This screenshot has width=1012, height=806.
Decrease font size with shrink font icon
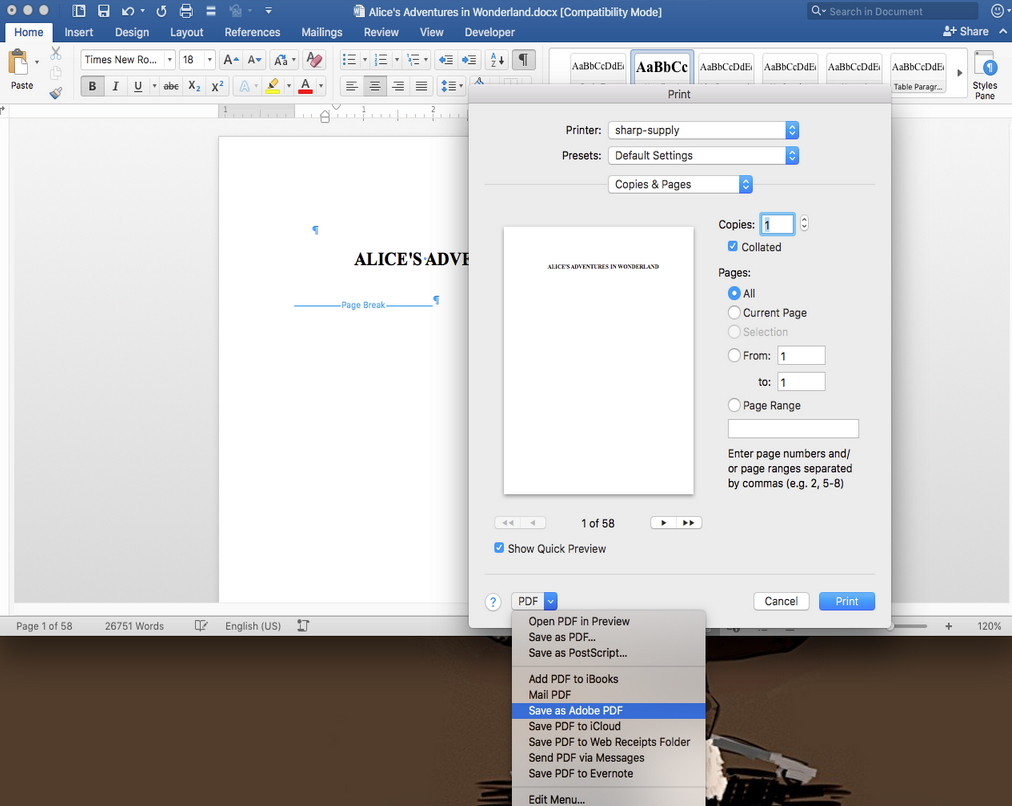point(255,60)
